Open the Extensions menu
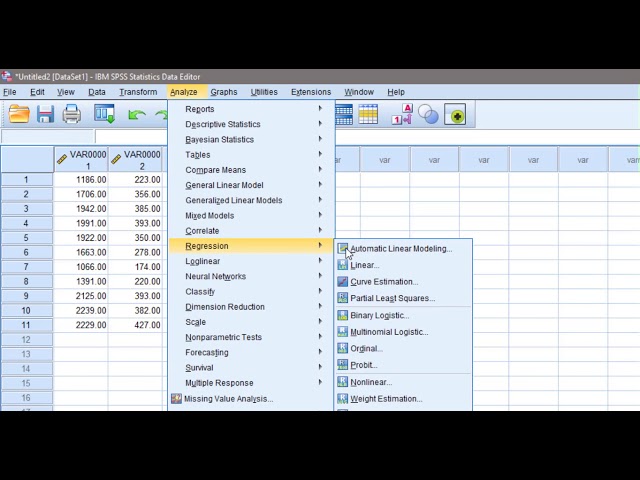Image resolution: width=640 pixels, height=480 pixels. click(311, 92)
